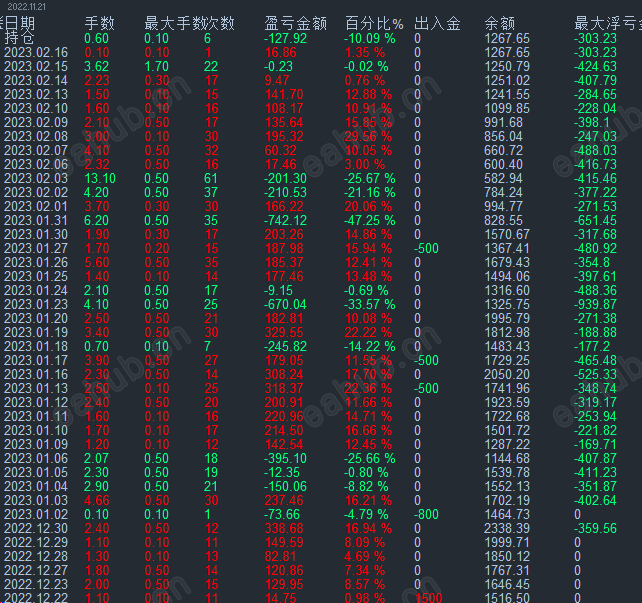Select date 2023.01.23 row
The height and width of the screenshot is (603, 642).
[36, 304]
